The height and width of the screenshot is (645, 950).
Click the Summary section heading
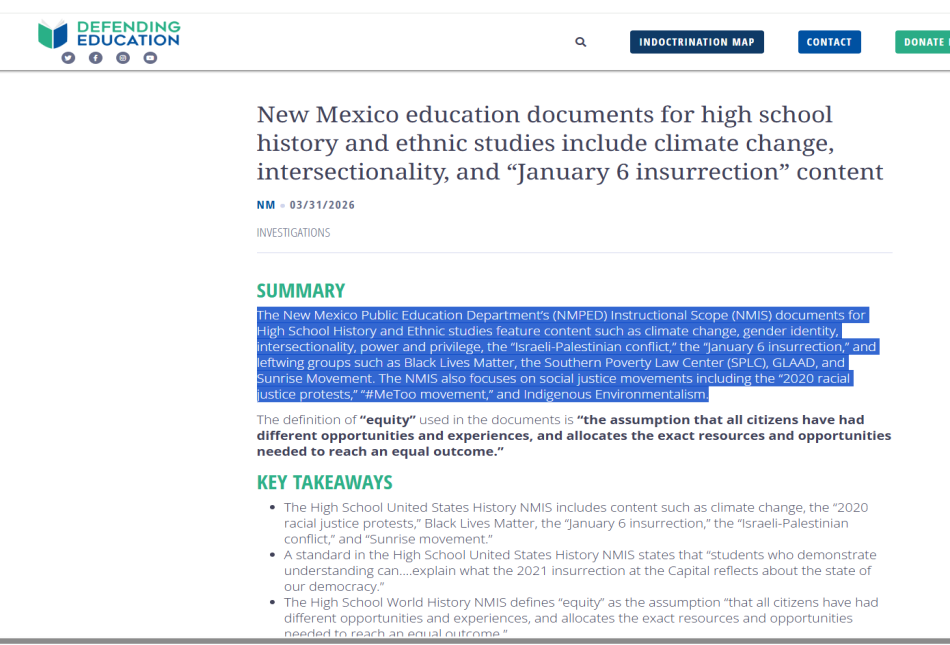point(300,291)
